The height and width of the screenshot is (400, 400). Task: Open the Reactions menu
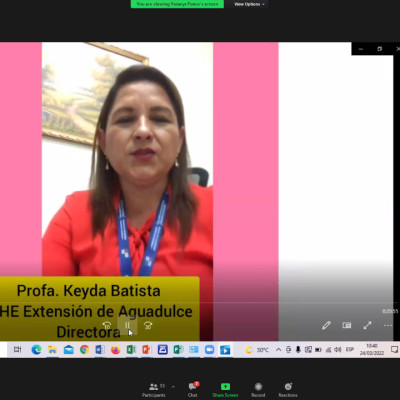point(288,390)
